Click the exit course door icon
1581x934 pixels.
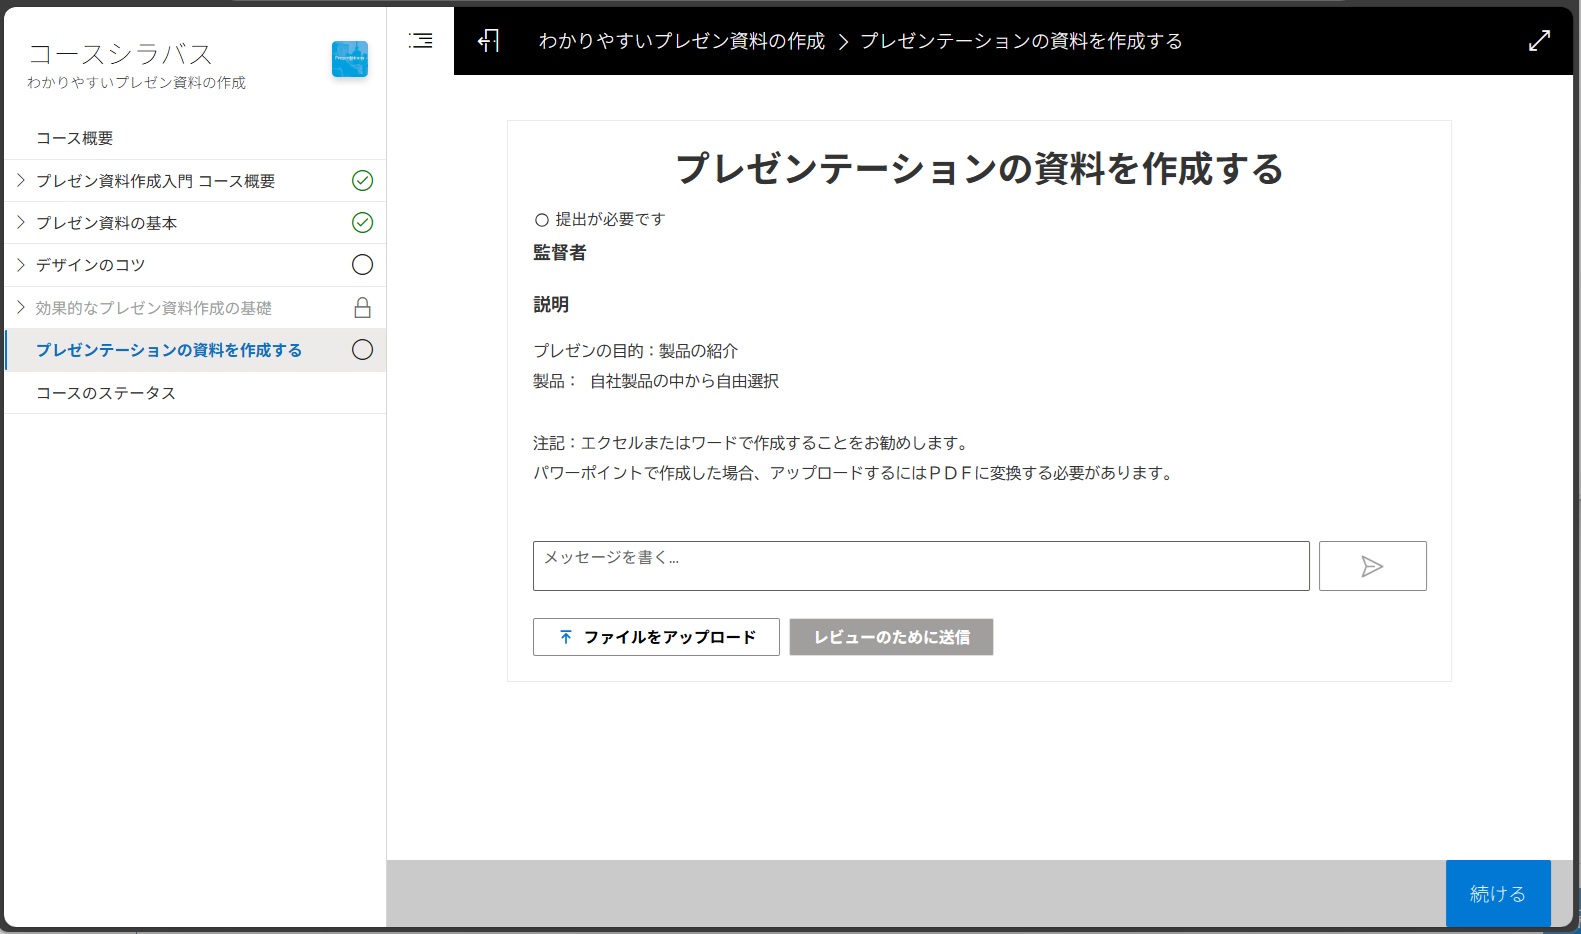489,41
